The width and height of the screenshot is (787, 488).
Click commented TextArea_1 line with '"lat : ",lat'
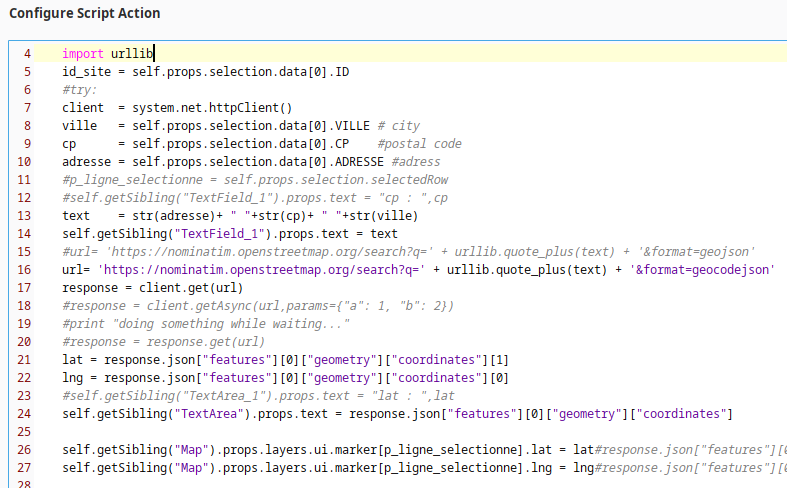[258, 396]
